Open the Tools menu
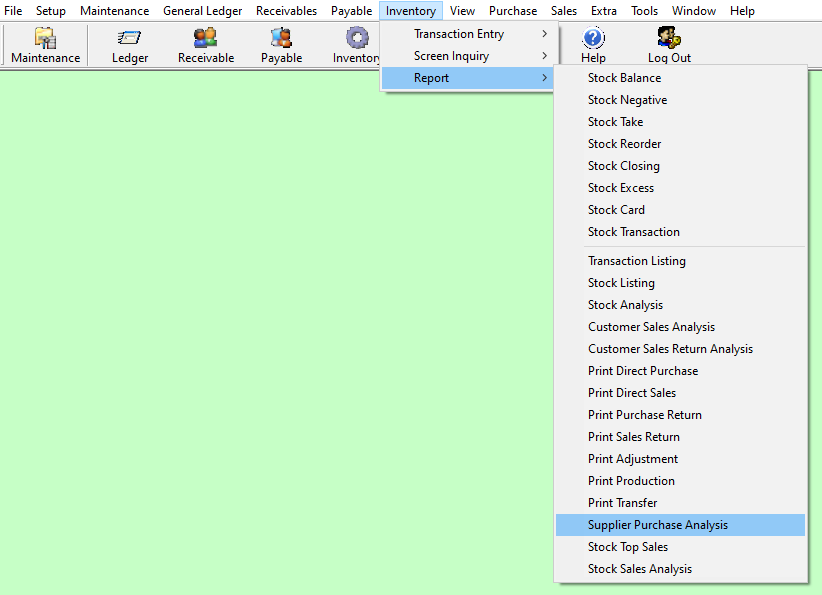 click(644, 10)
